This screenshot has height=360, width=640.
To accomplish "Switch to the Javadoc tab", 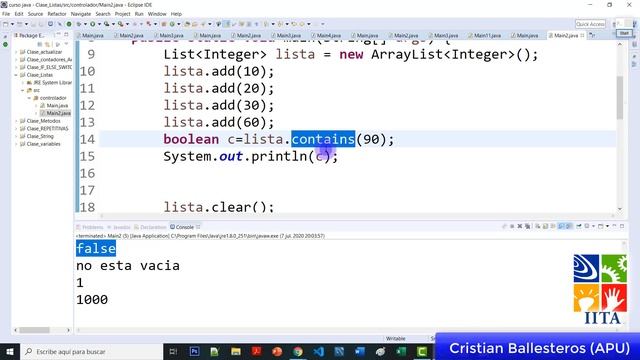I will [x=119, y=227].
